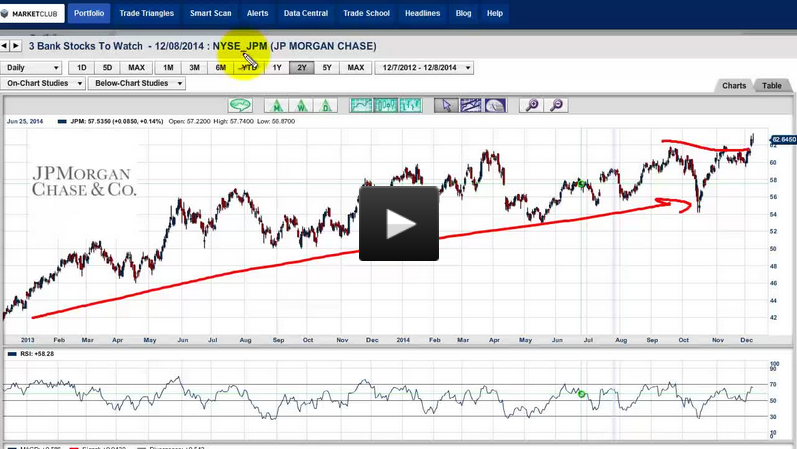
Task: Select the long-term MAX button after 5Y
Action: [356, 68]
